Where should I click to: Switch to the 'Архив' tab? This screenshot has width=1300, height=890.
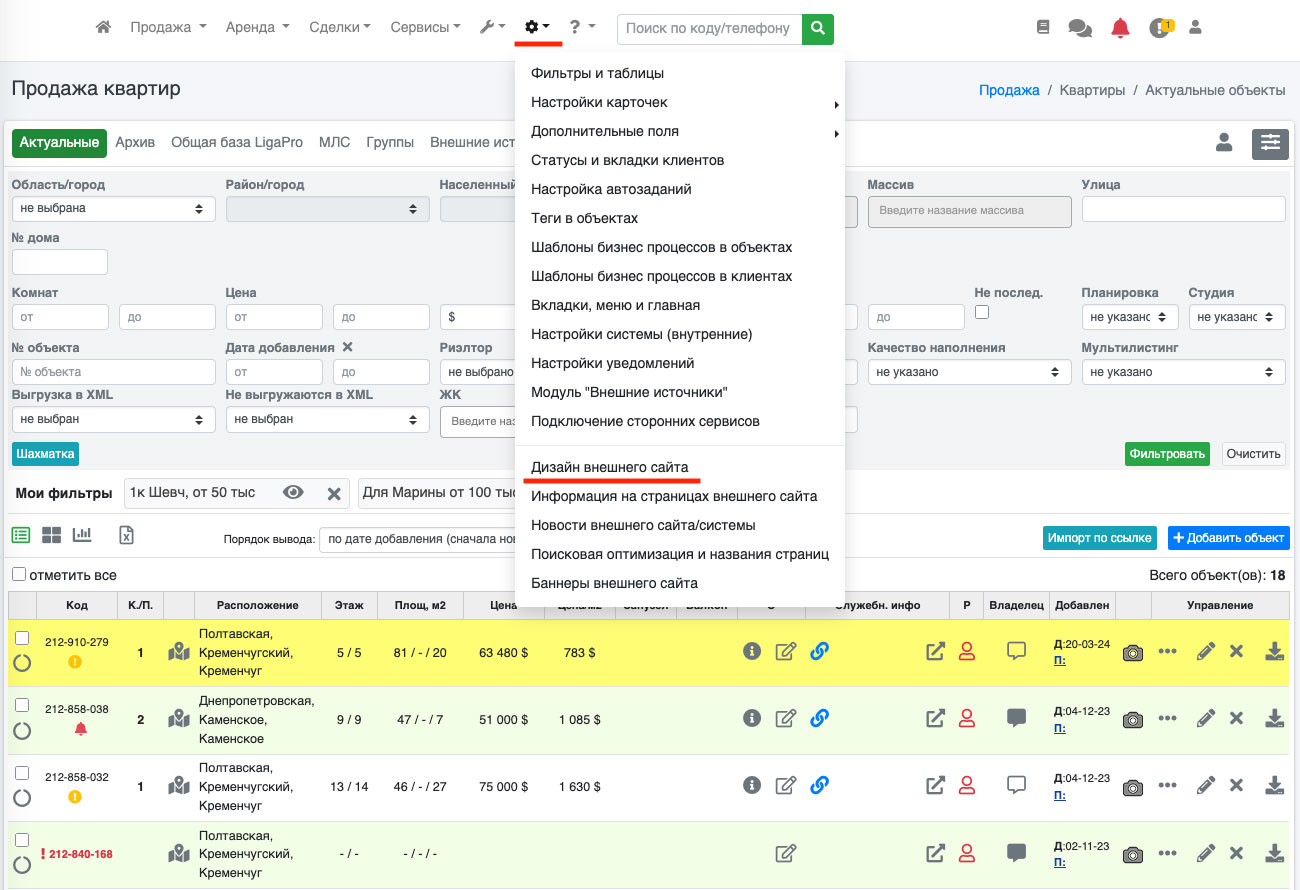click(135, 142)
